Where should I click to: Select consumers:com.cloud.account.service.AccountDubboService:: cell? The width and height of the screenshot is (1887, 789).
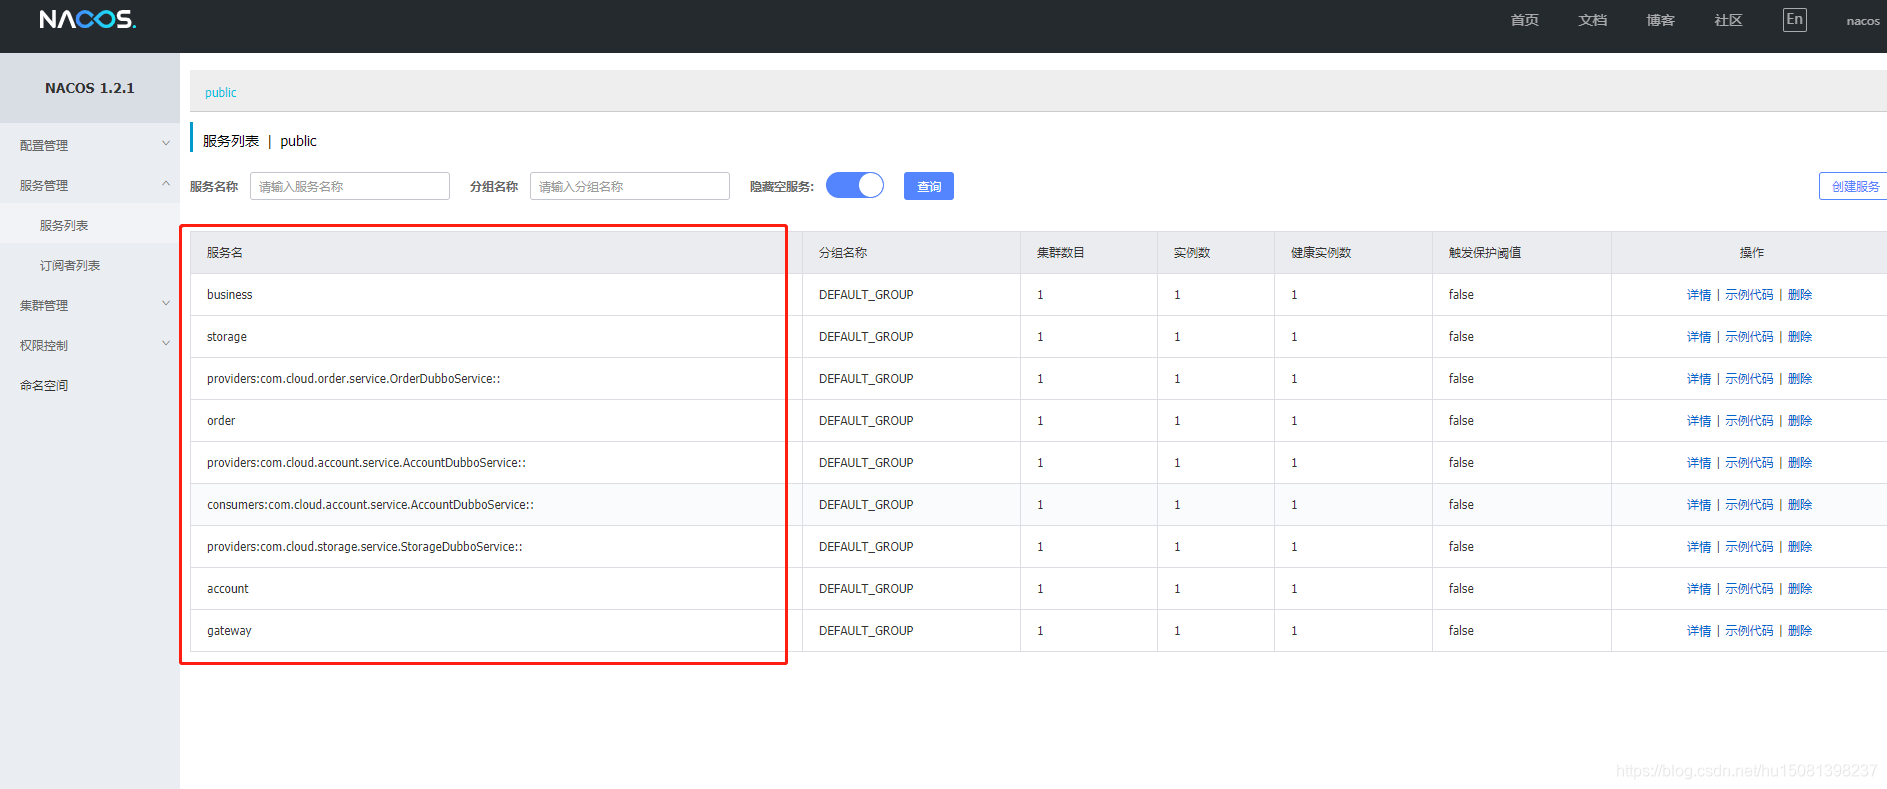click(x=496, y=505)
